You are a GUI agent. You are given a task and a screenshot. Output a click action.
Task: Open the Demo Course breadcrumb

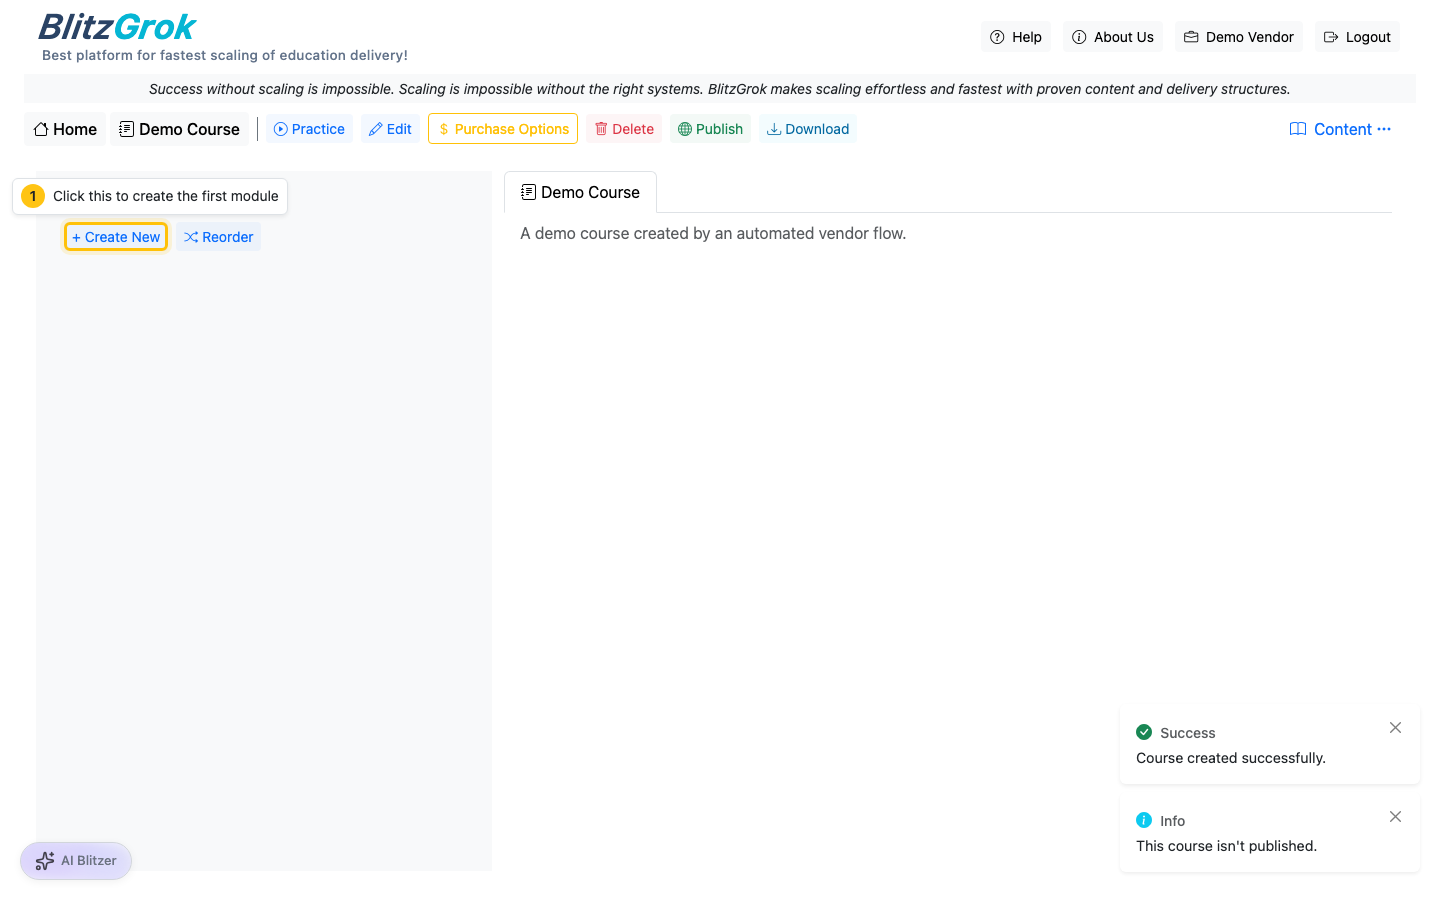[x=179, y=129]
